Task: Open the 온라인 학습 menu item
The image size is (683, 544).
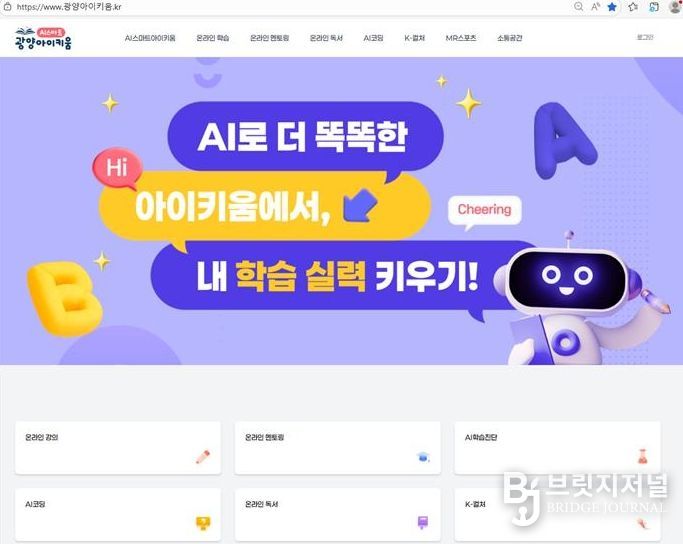Action: coord(213,38)
